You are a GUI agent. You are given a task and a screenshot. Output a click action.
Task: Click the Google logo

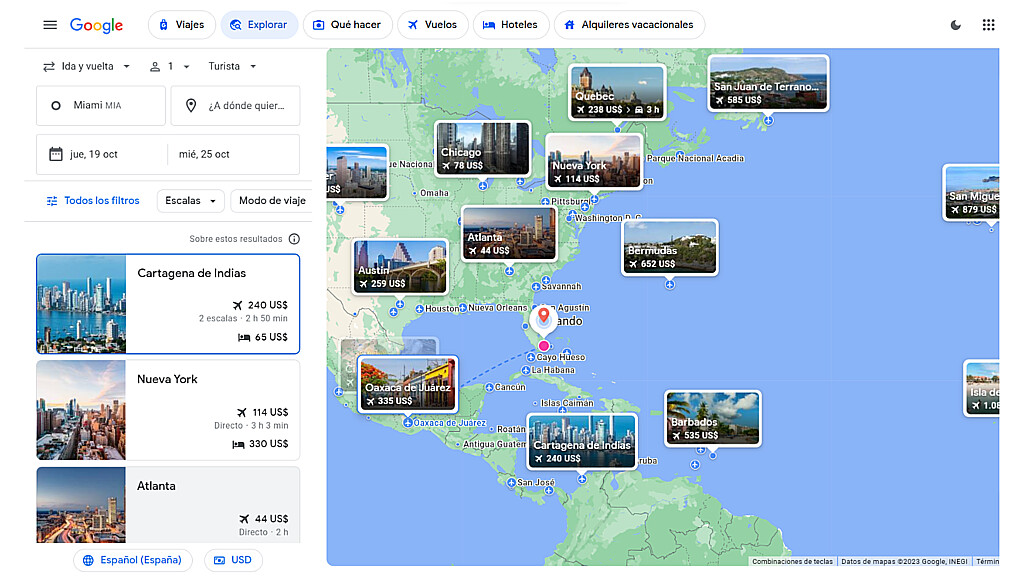[96, 25]
